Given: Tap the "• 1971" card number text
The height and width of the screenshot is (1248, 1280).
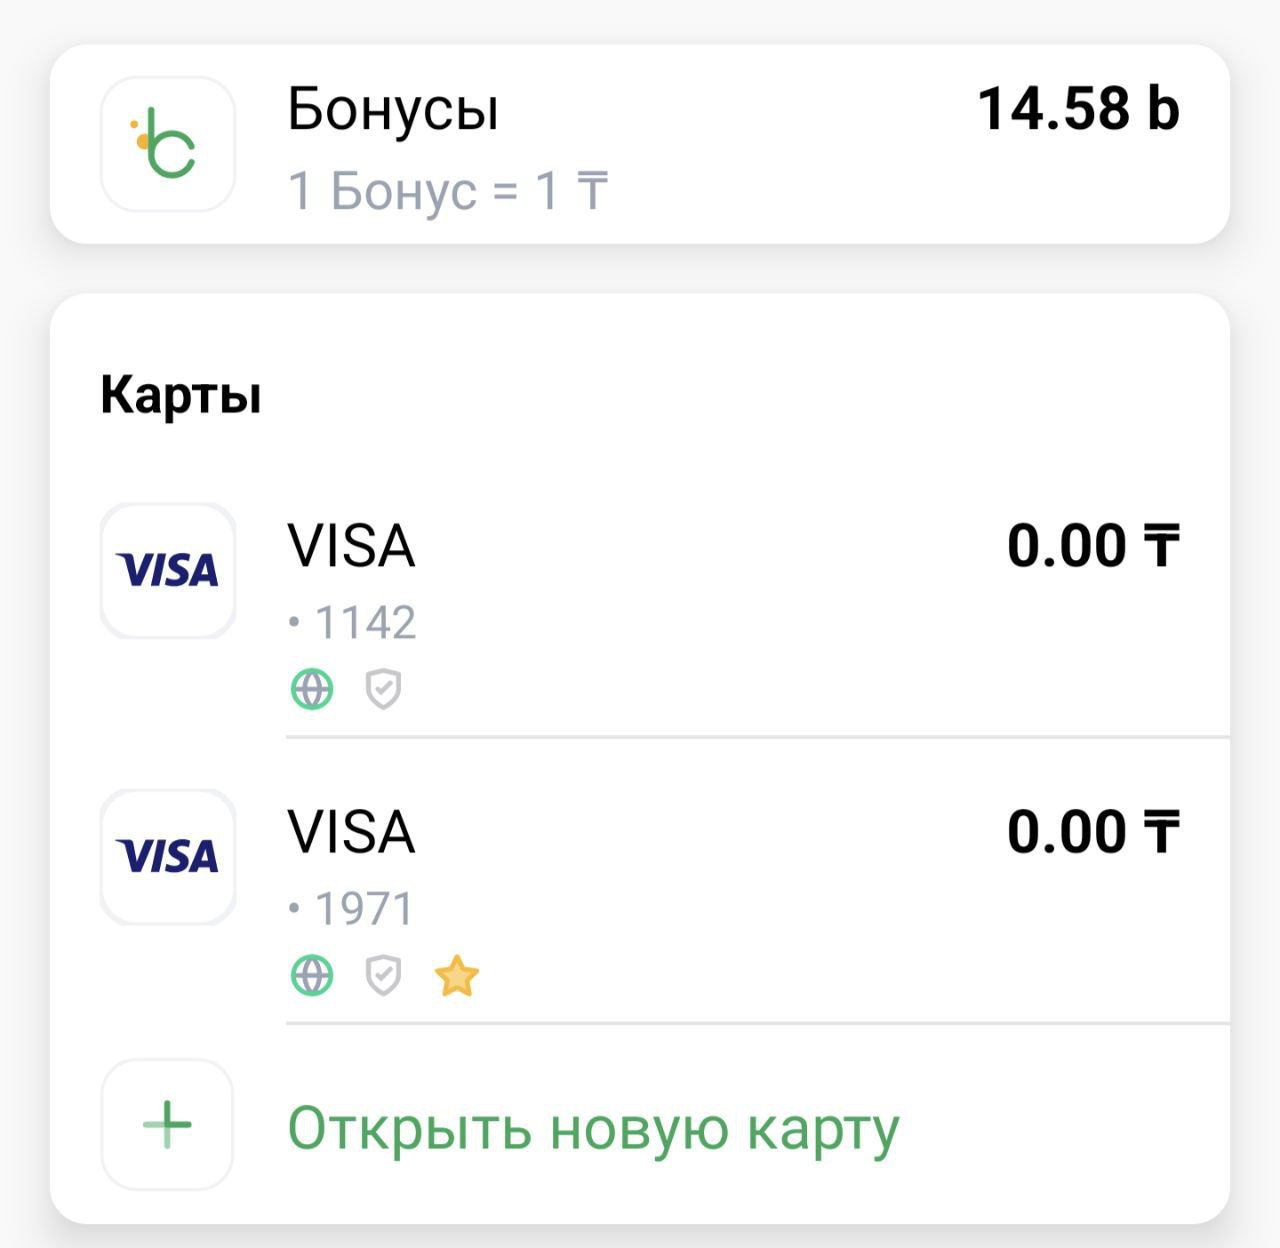Looking at the screenshot, I should [352, 909].
